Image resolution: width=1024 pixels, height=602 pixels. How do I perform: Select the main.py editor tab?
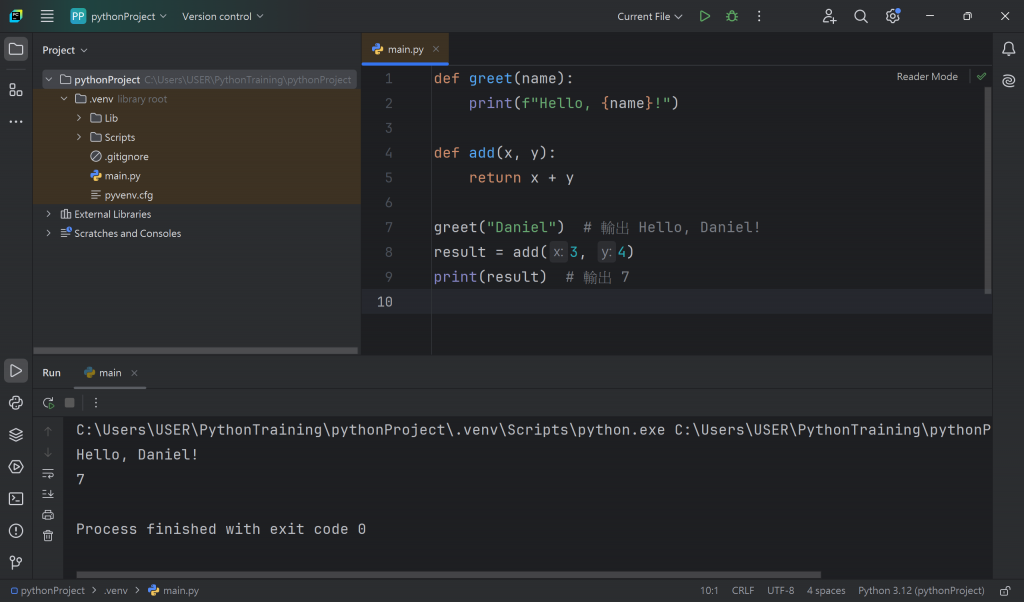pos(404,49)
